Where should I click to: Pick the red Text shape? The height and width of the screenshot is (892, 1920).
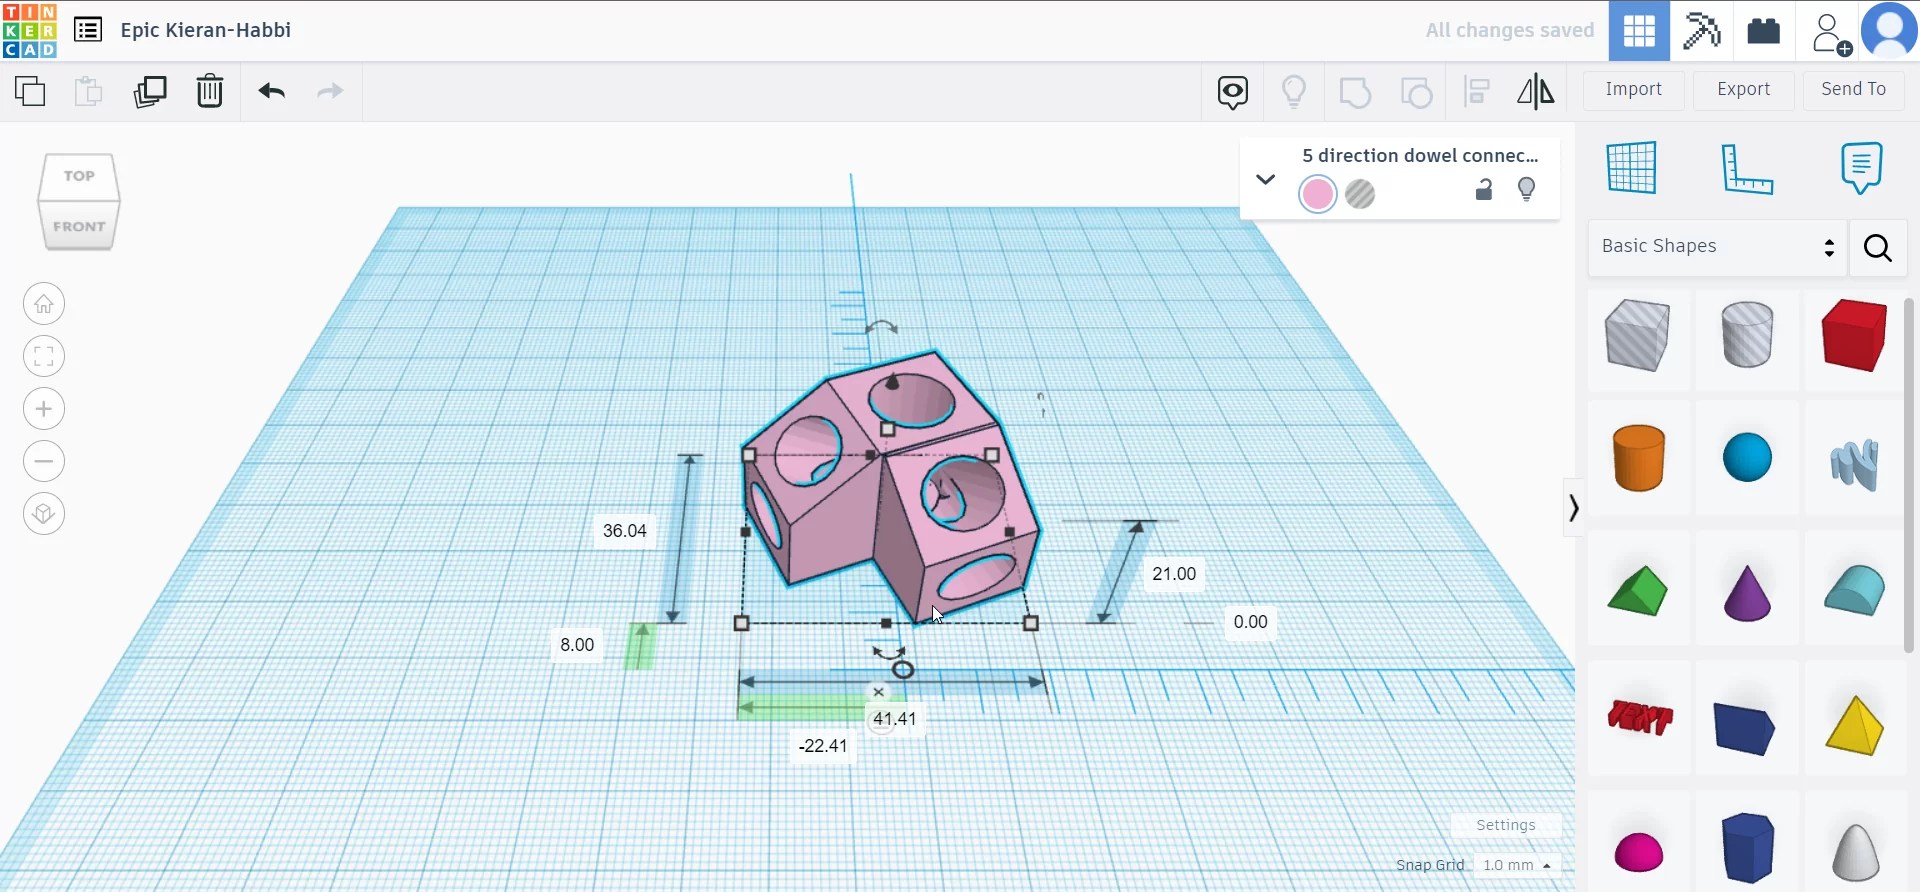tap(1640, 718)
